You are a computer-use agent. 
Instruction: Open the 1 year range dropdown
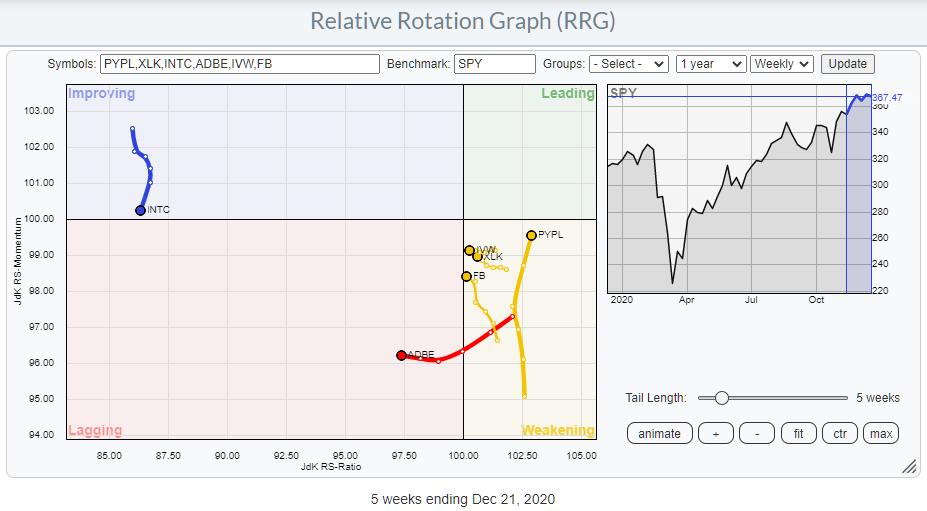coord(711,64)
